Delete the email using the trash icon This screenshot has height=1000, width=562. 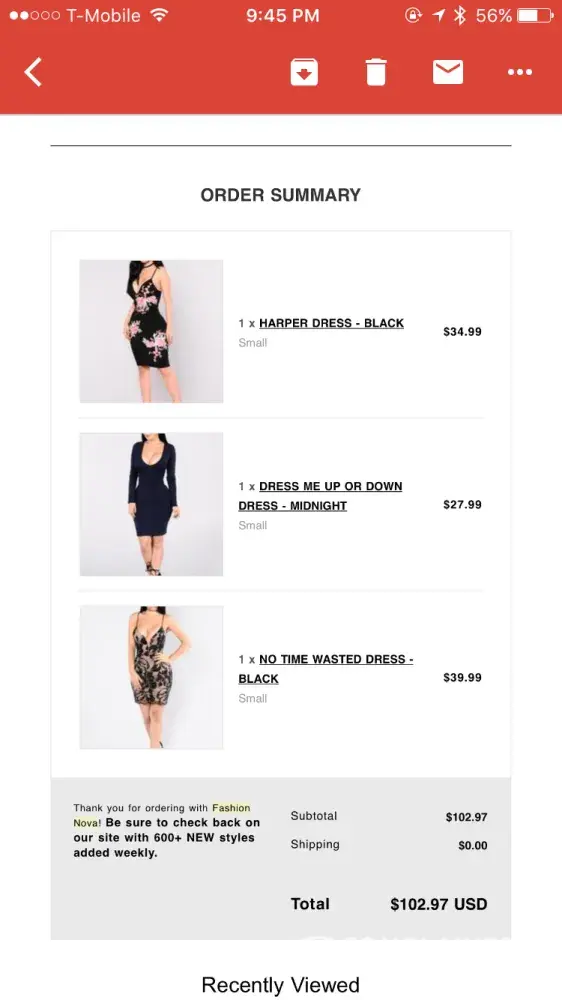click(x=376, y=71)
